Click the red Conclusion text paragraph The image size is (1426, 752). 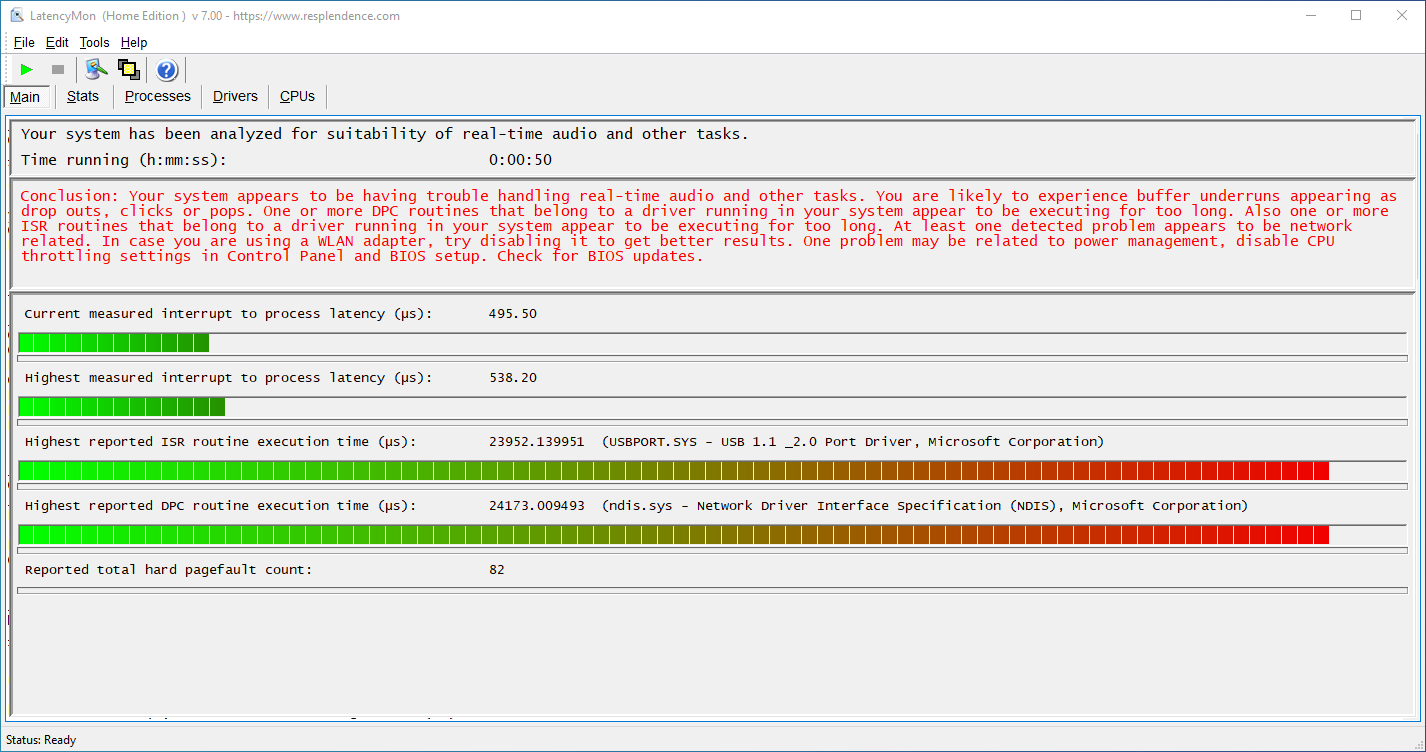708,226
